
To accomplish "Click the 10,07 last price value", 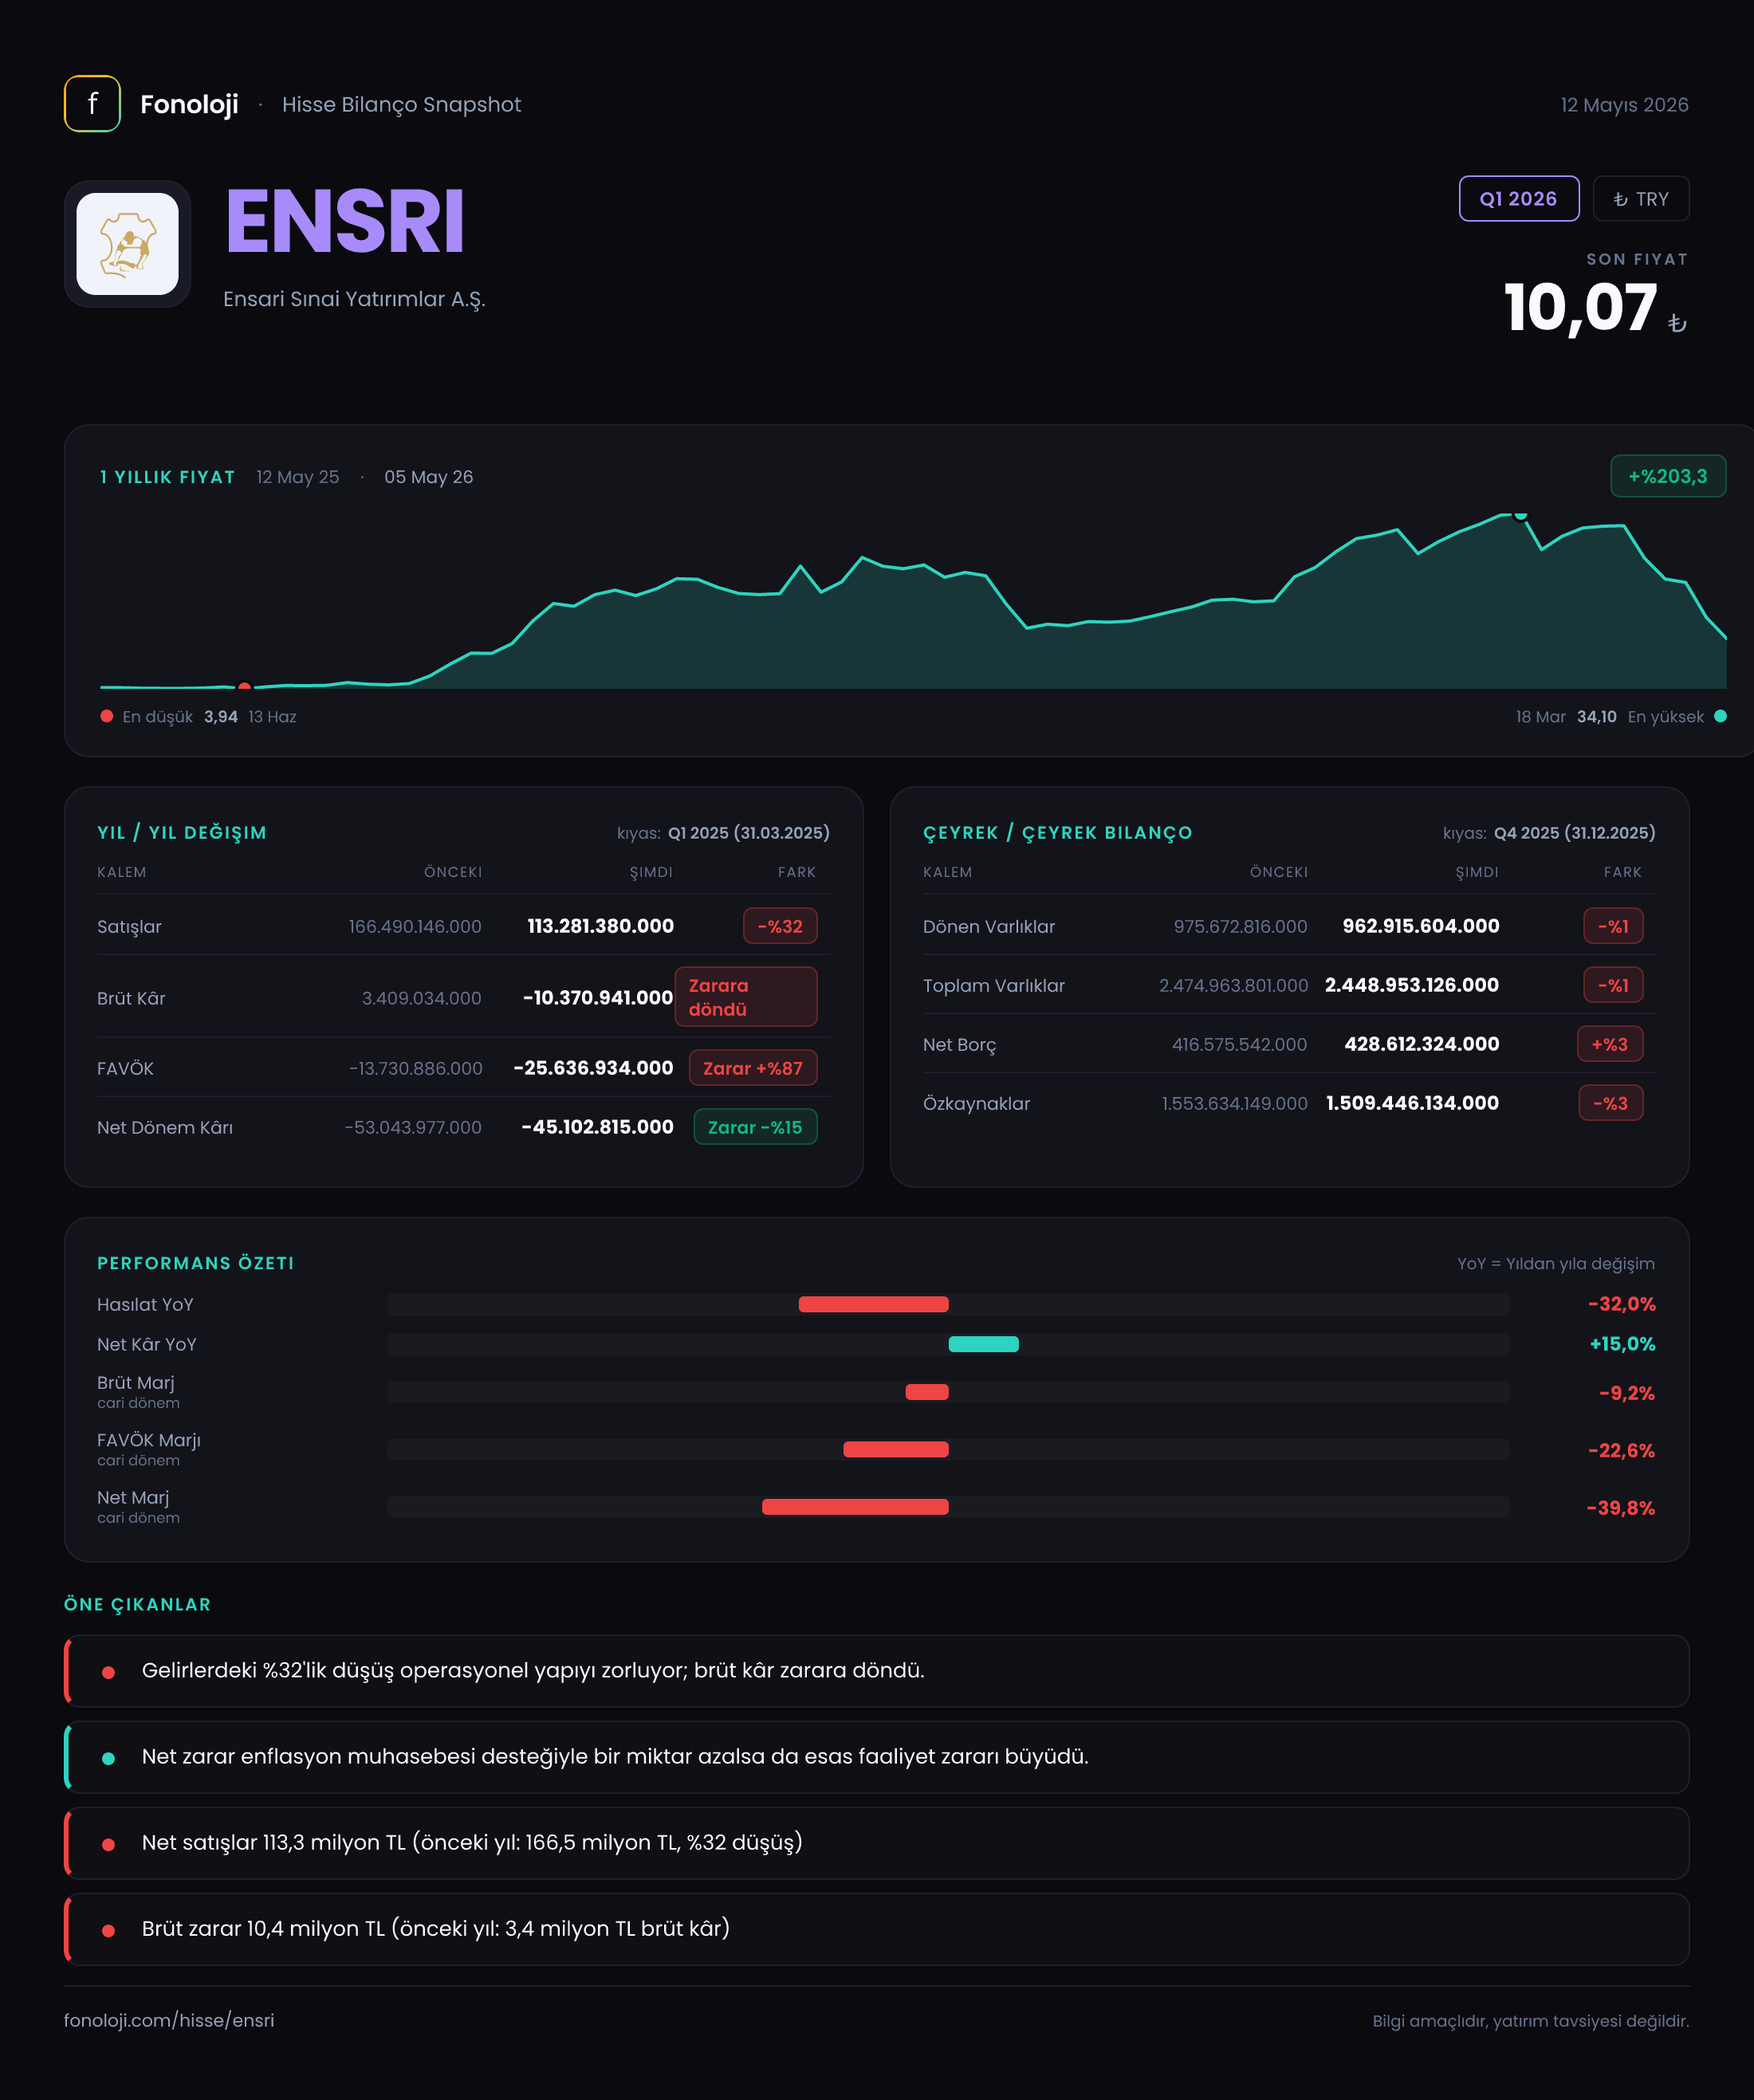I will pos(1580,308).
